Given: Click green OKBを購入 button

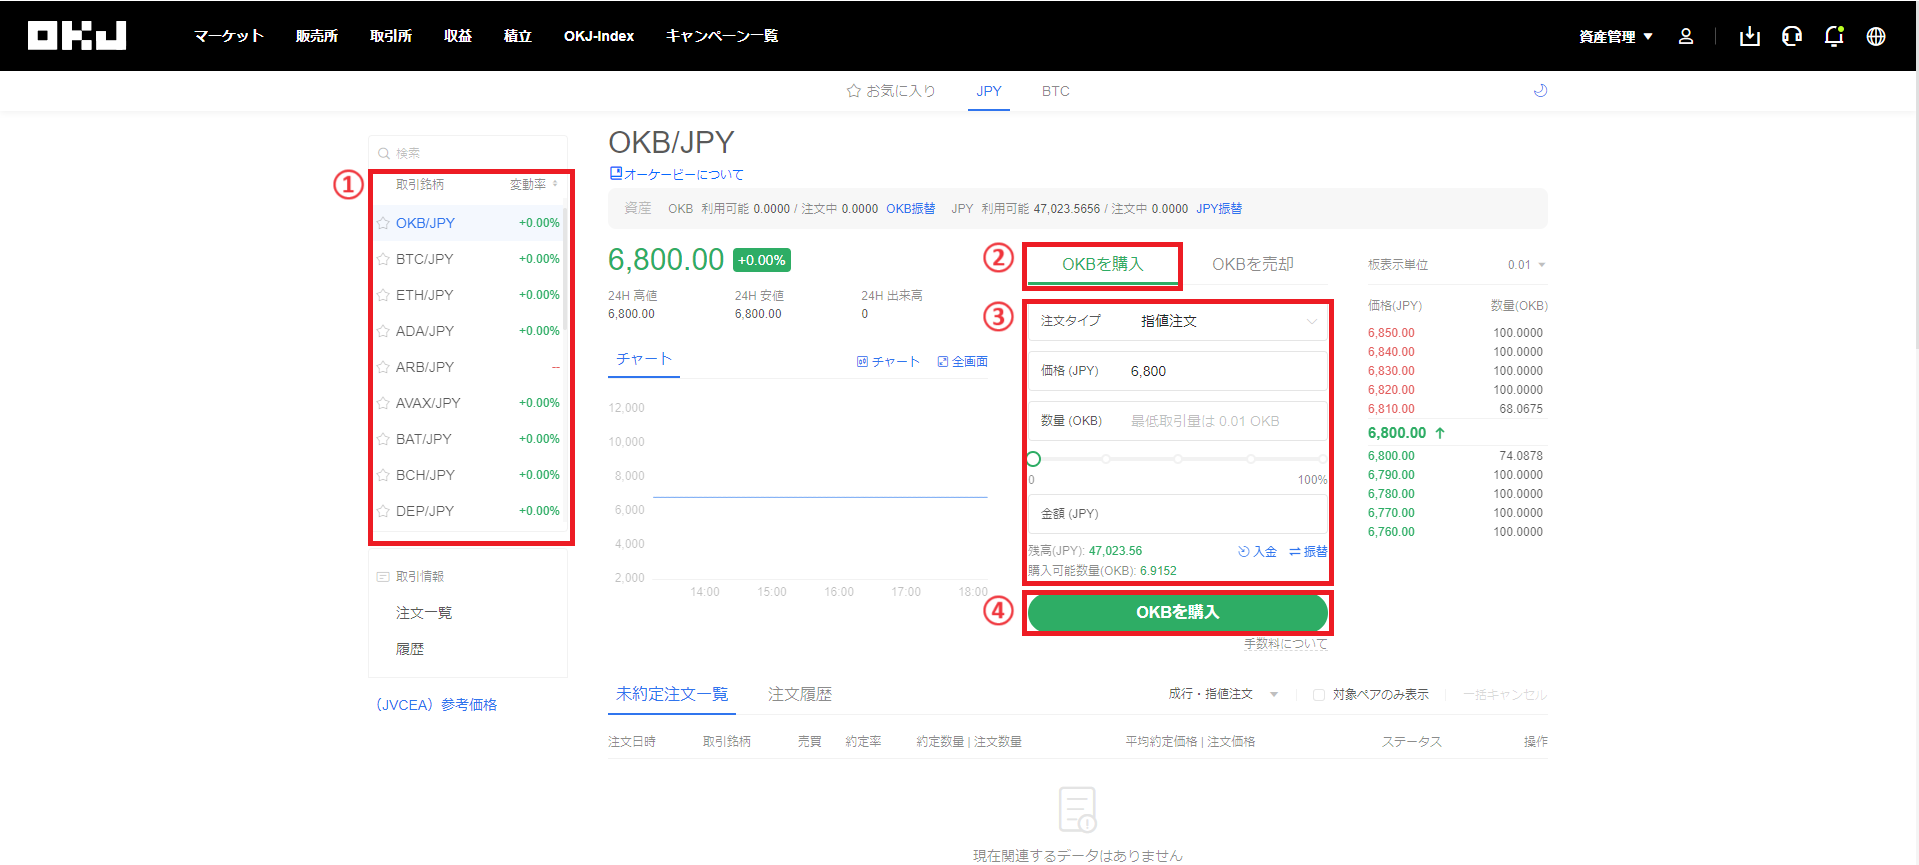Looking at the screenshot, I should click(x=1178, y=612).
